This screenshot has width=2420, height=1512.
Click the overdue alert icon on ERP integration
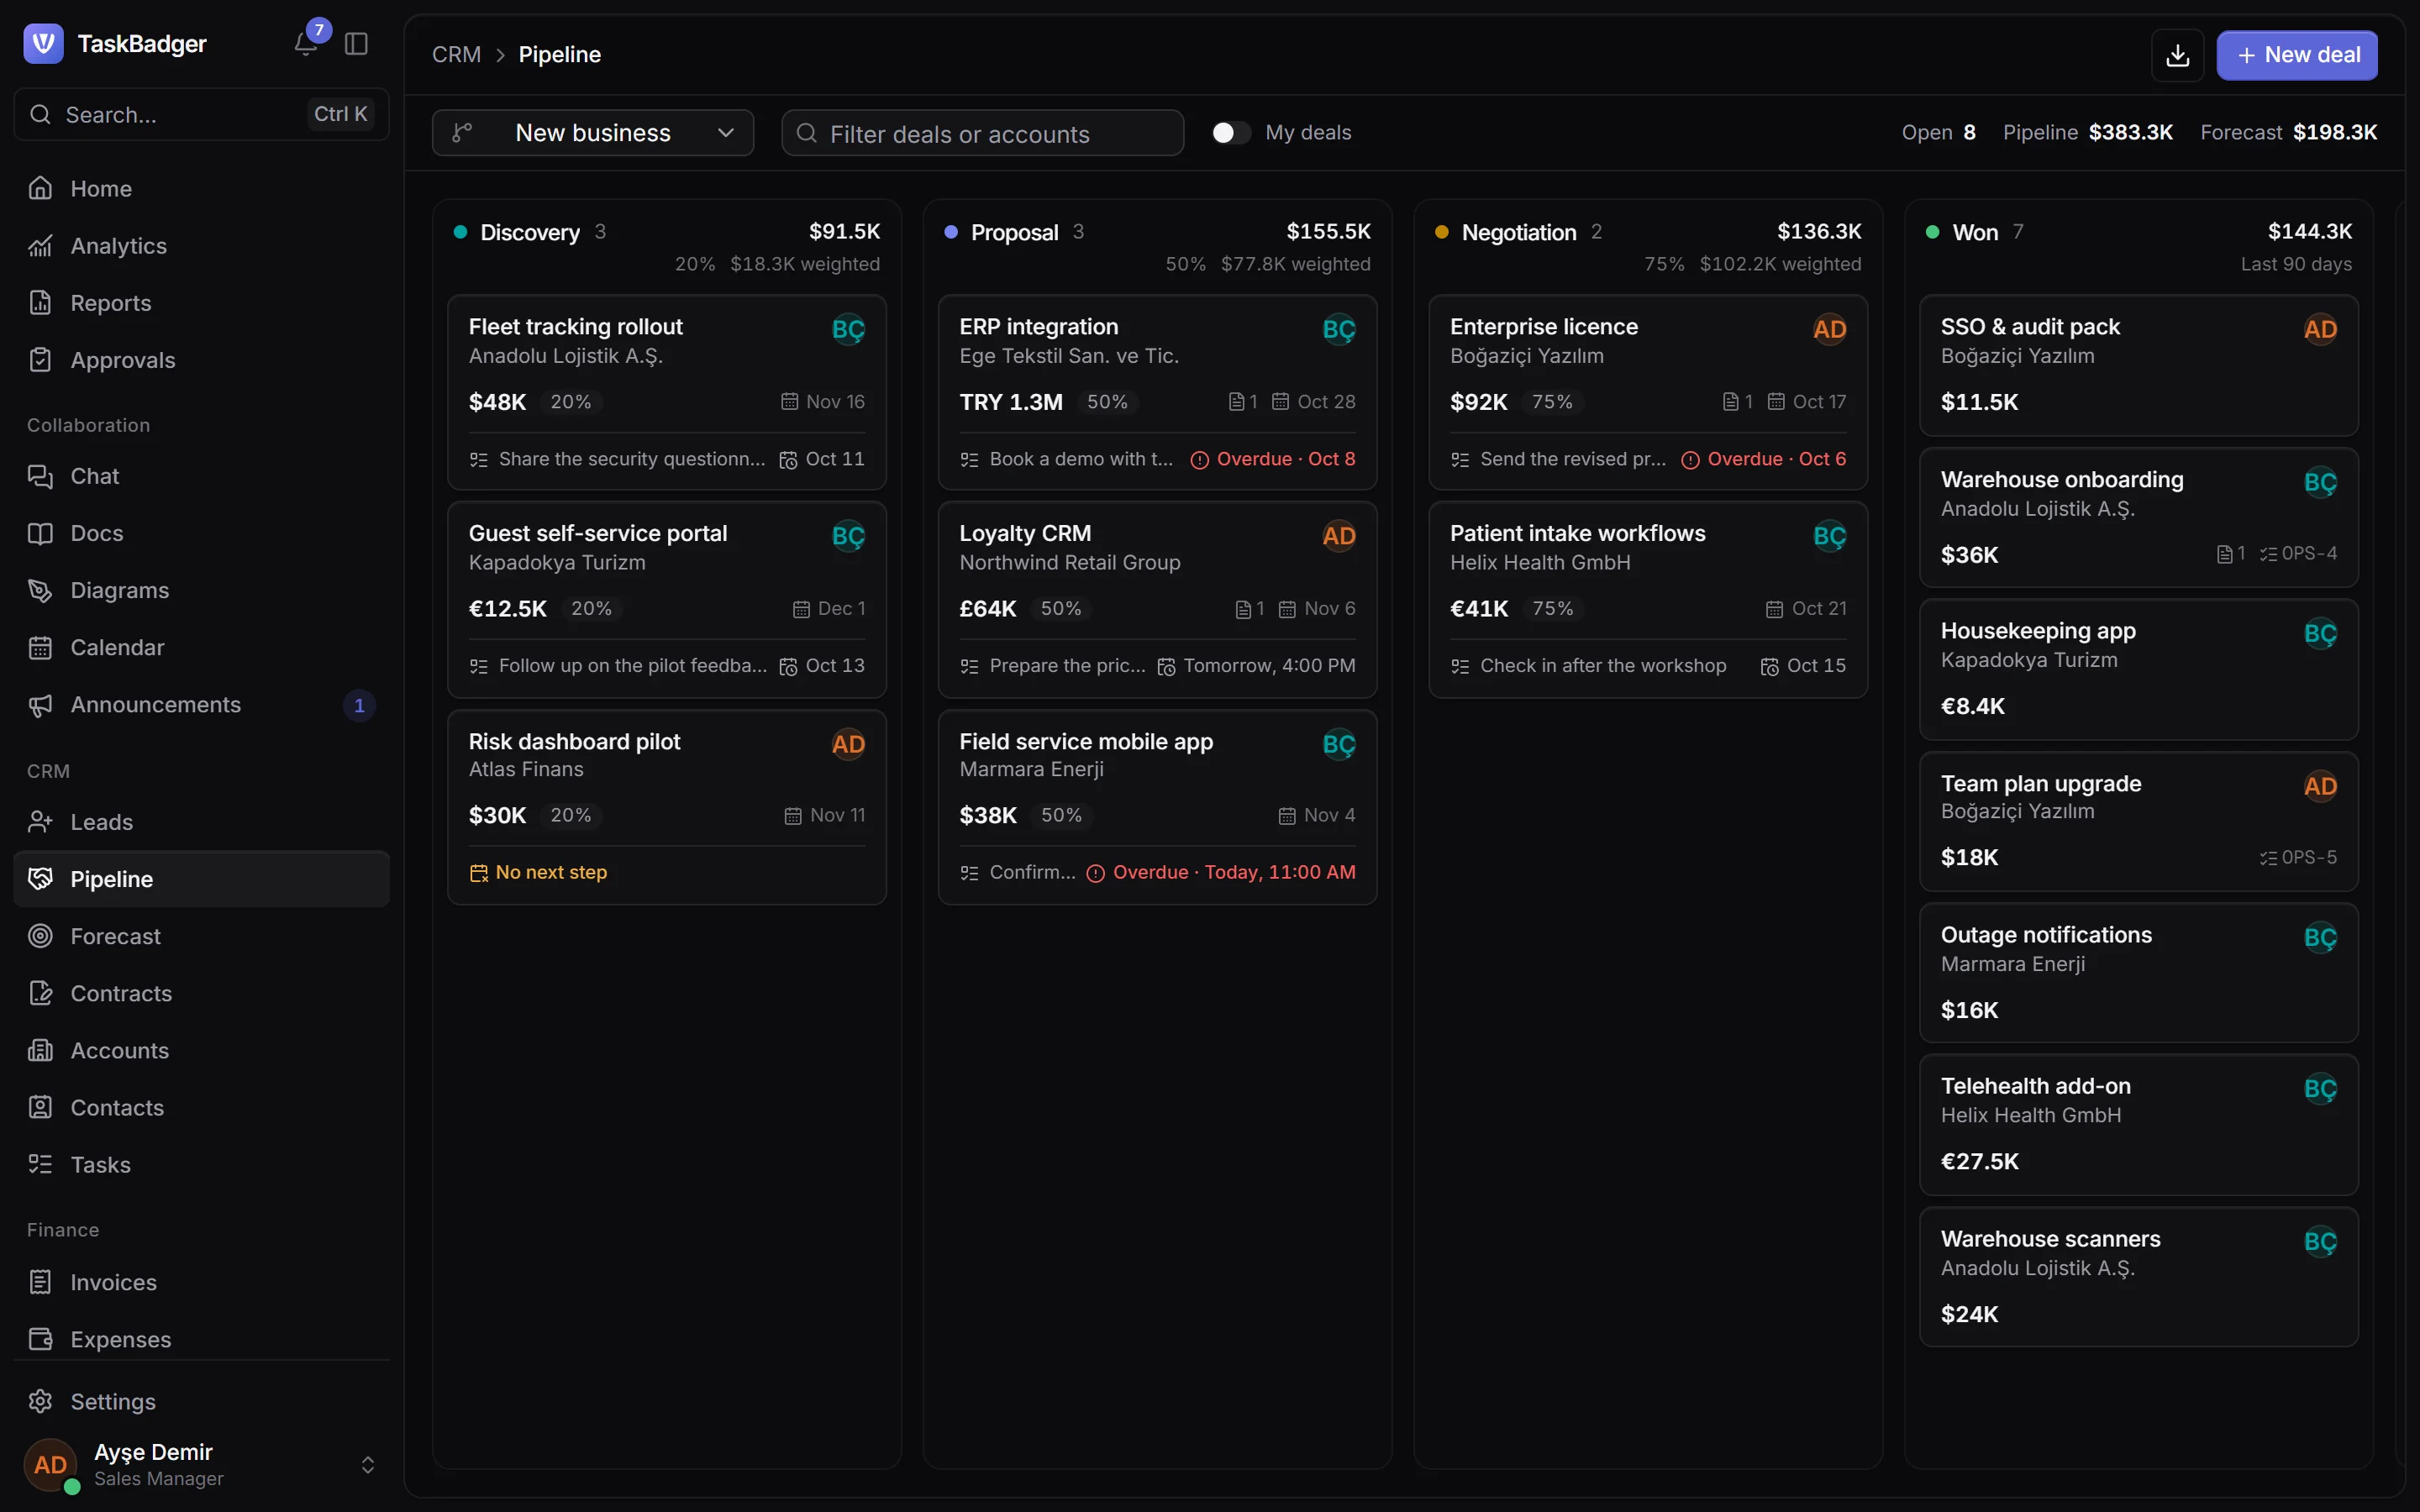tap(1199, 460)
